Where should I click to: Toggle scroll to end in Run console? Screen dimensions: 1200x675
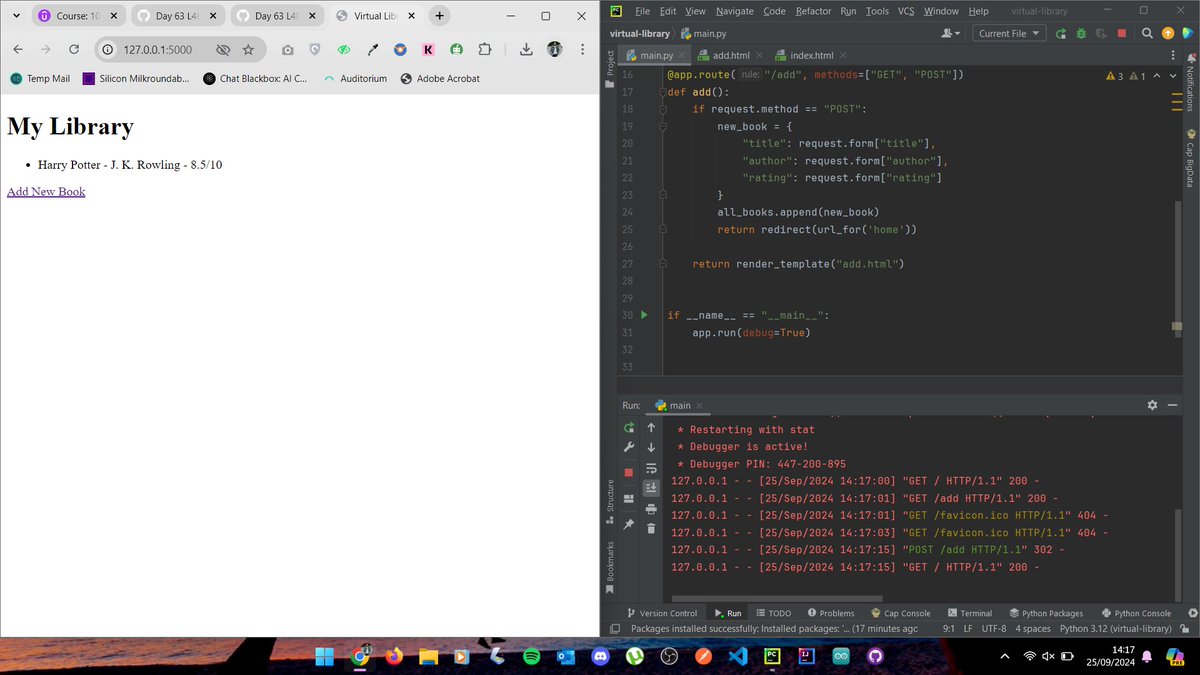(x=651, y=488)
